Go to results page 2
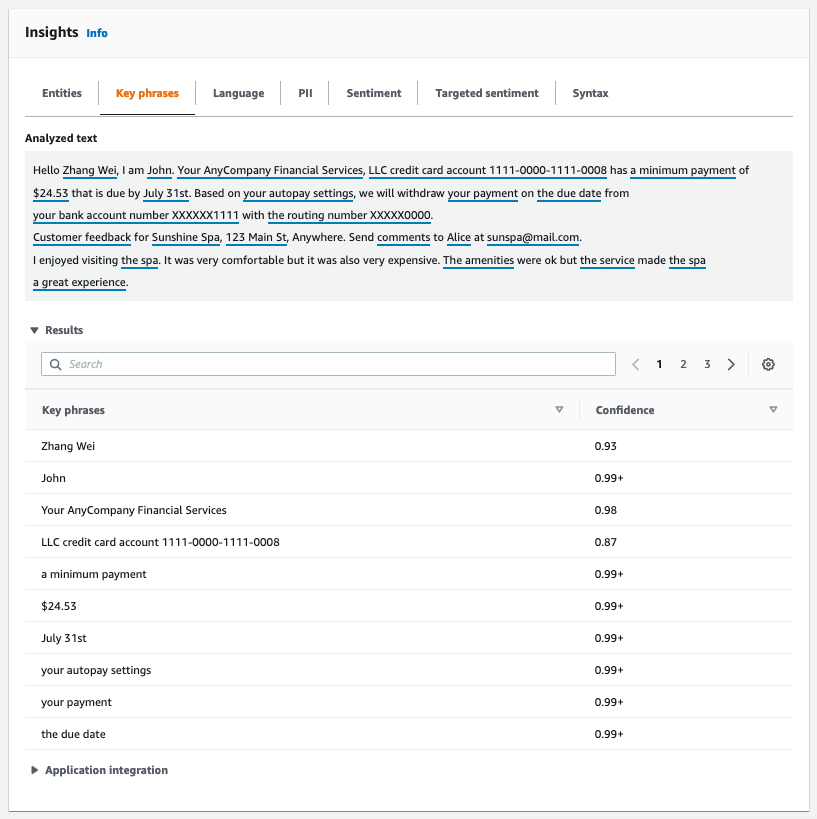This screenshot has height=819, width=817. 683,364
